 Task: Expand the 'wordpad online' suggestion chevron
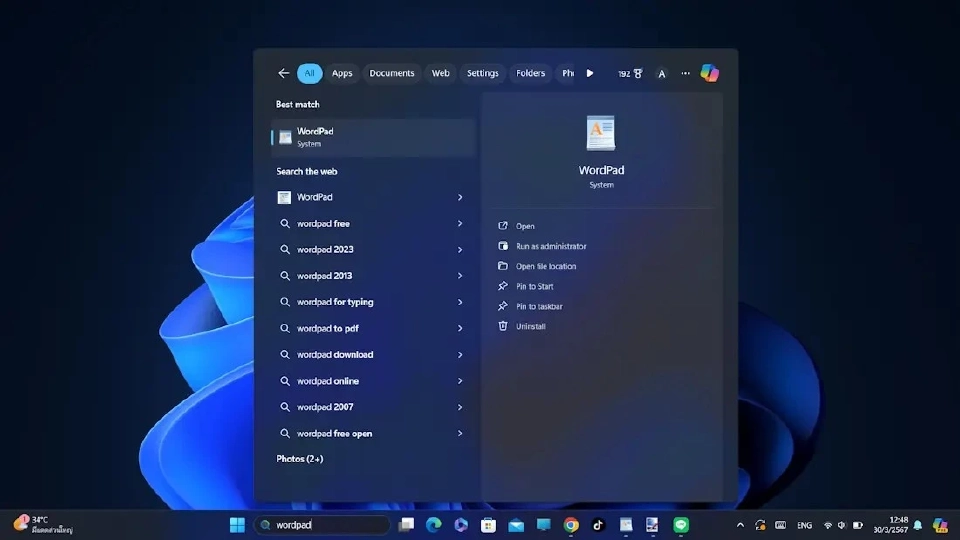click(x=460, y=381)
